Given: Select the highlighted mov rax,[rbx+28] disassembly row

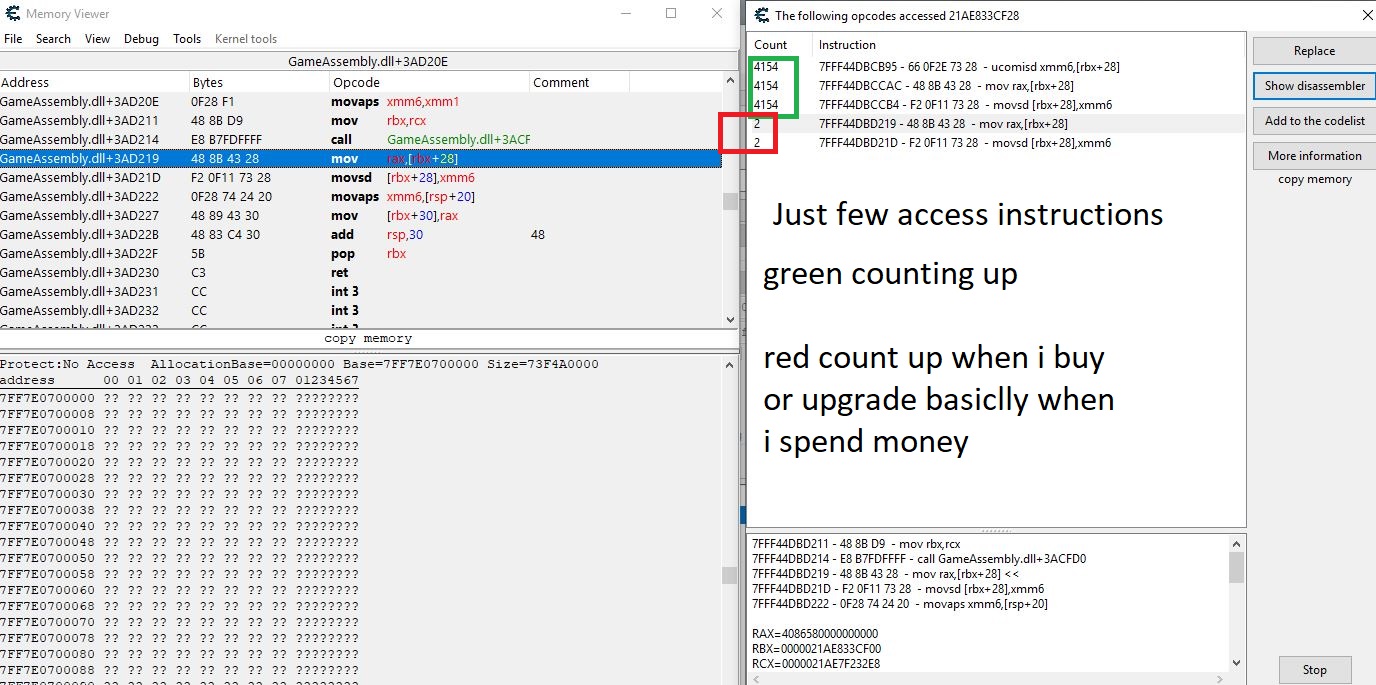Looking at the screenshot, I should click(360, 158).
